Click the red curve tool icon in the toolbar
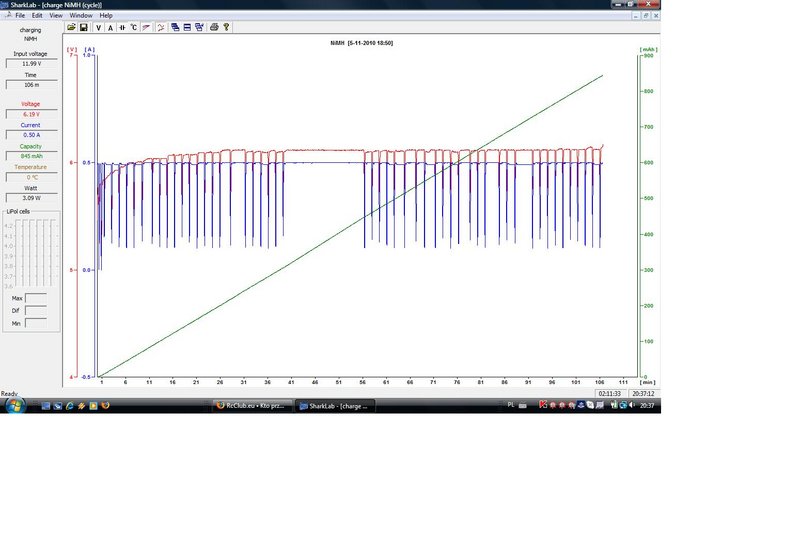This screenshot has width=800, height=536. point(146,28)
